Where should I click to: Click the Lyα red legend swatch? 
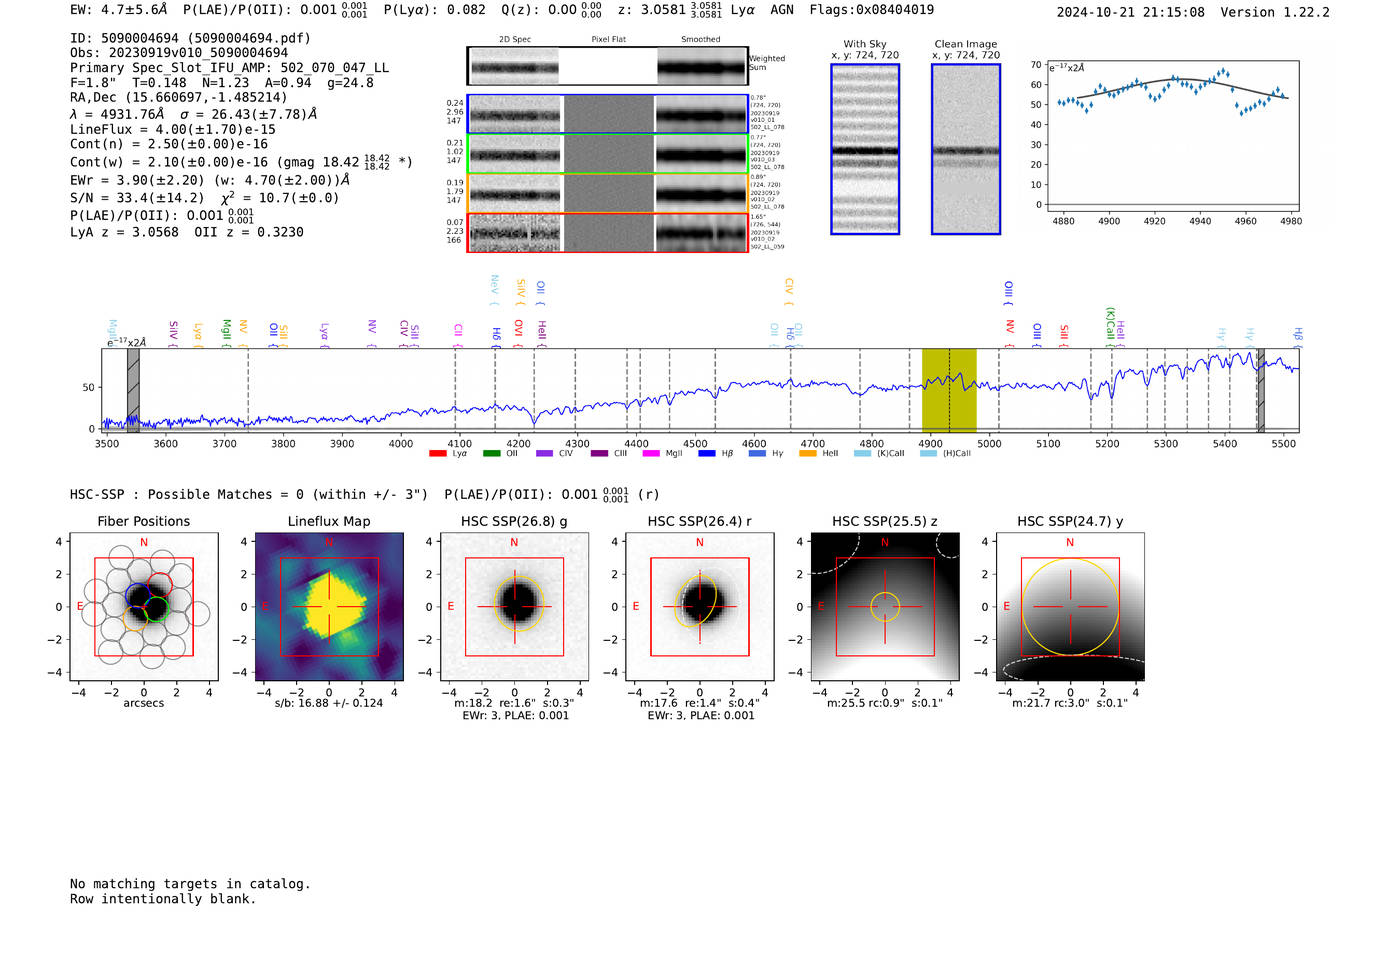tap(438, 454)
